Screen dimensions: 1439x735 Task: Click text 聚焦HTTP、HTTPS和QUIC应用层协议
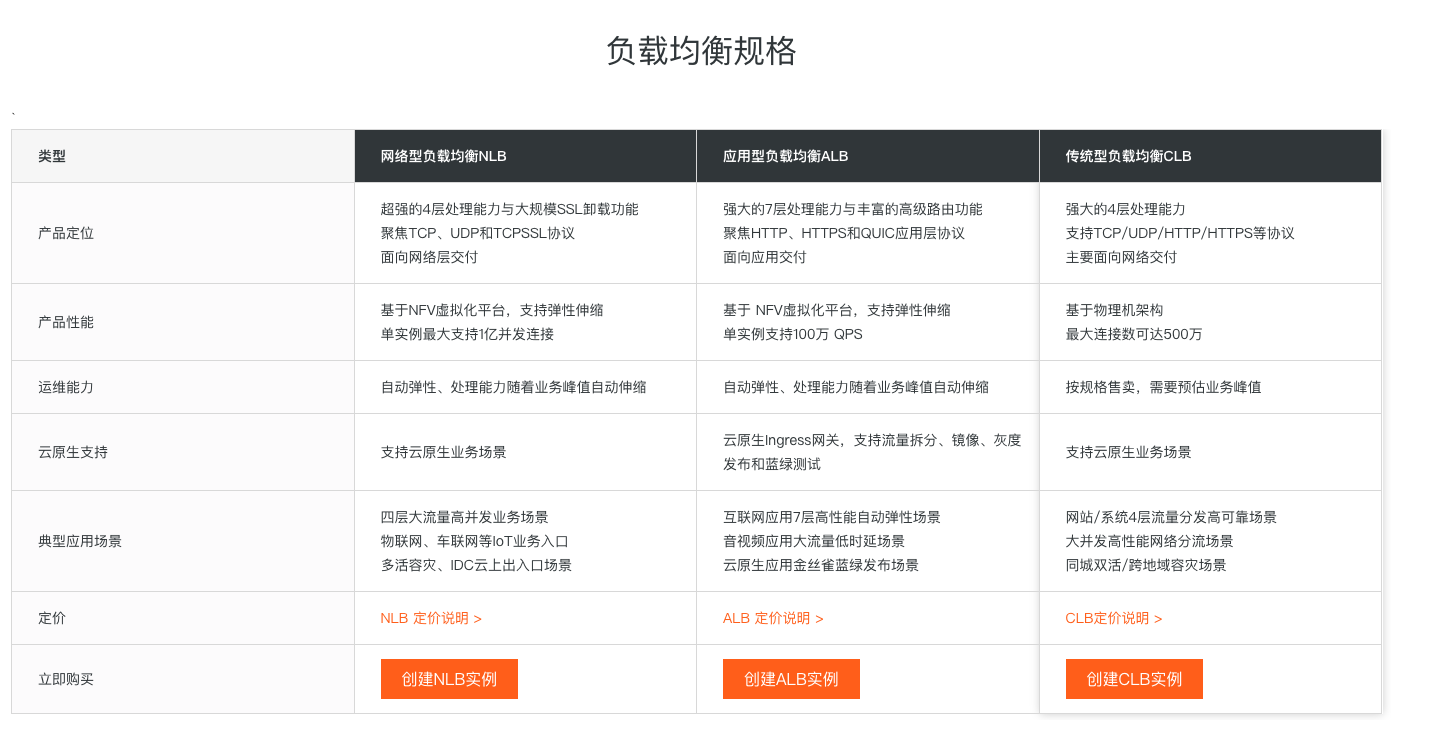844,233
